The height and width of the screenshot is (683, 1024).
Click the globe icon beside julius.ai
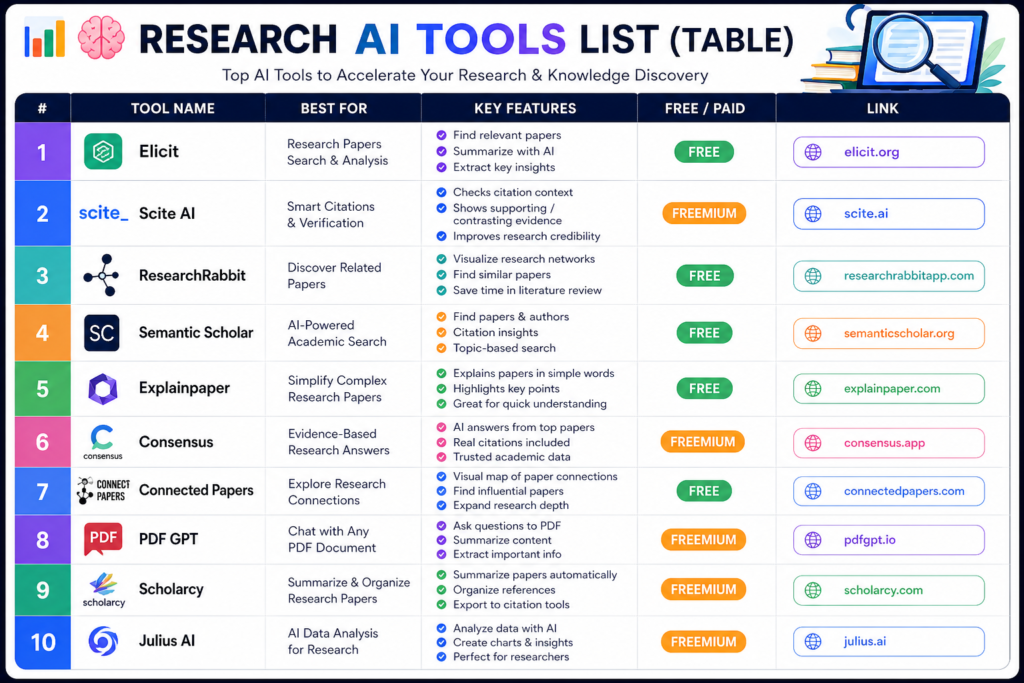click(813, 641)
